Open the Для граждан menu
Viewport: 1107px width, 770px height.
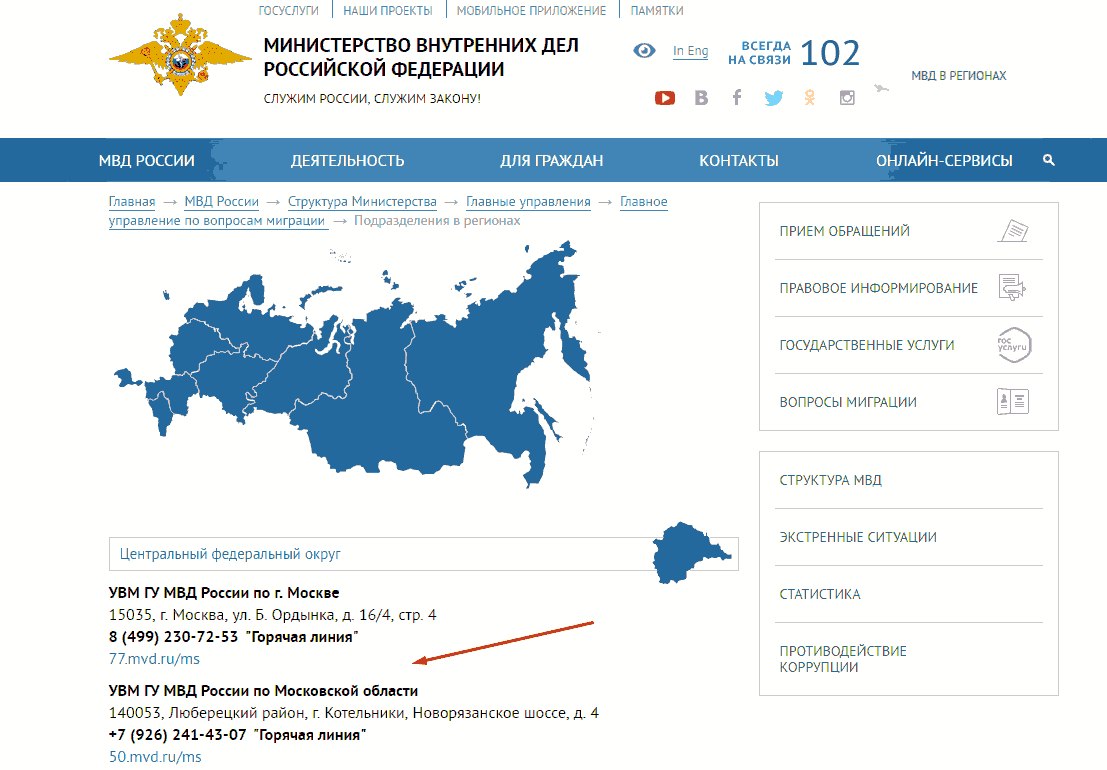coord(551,160)
